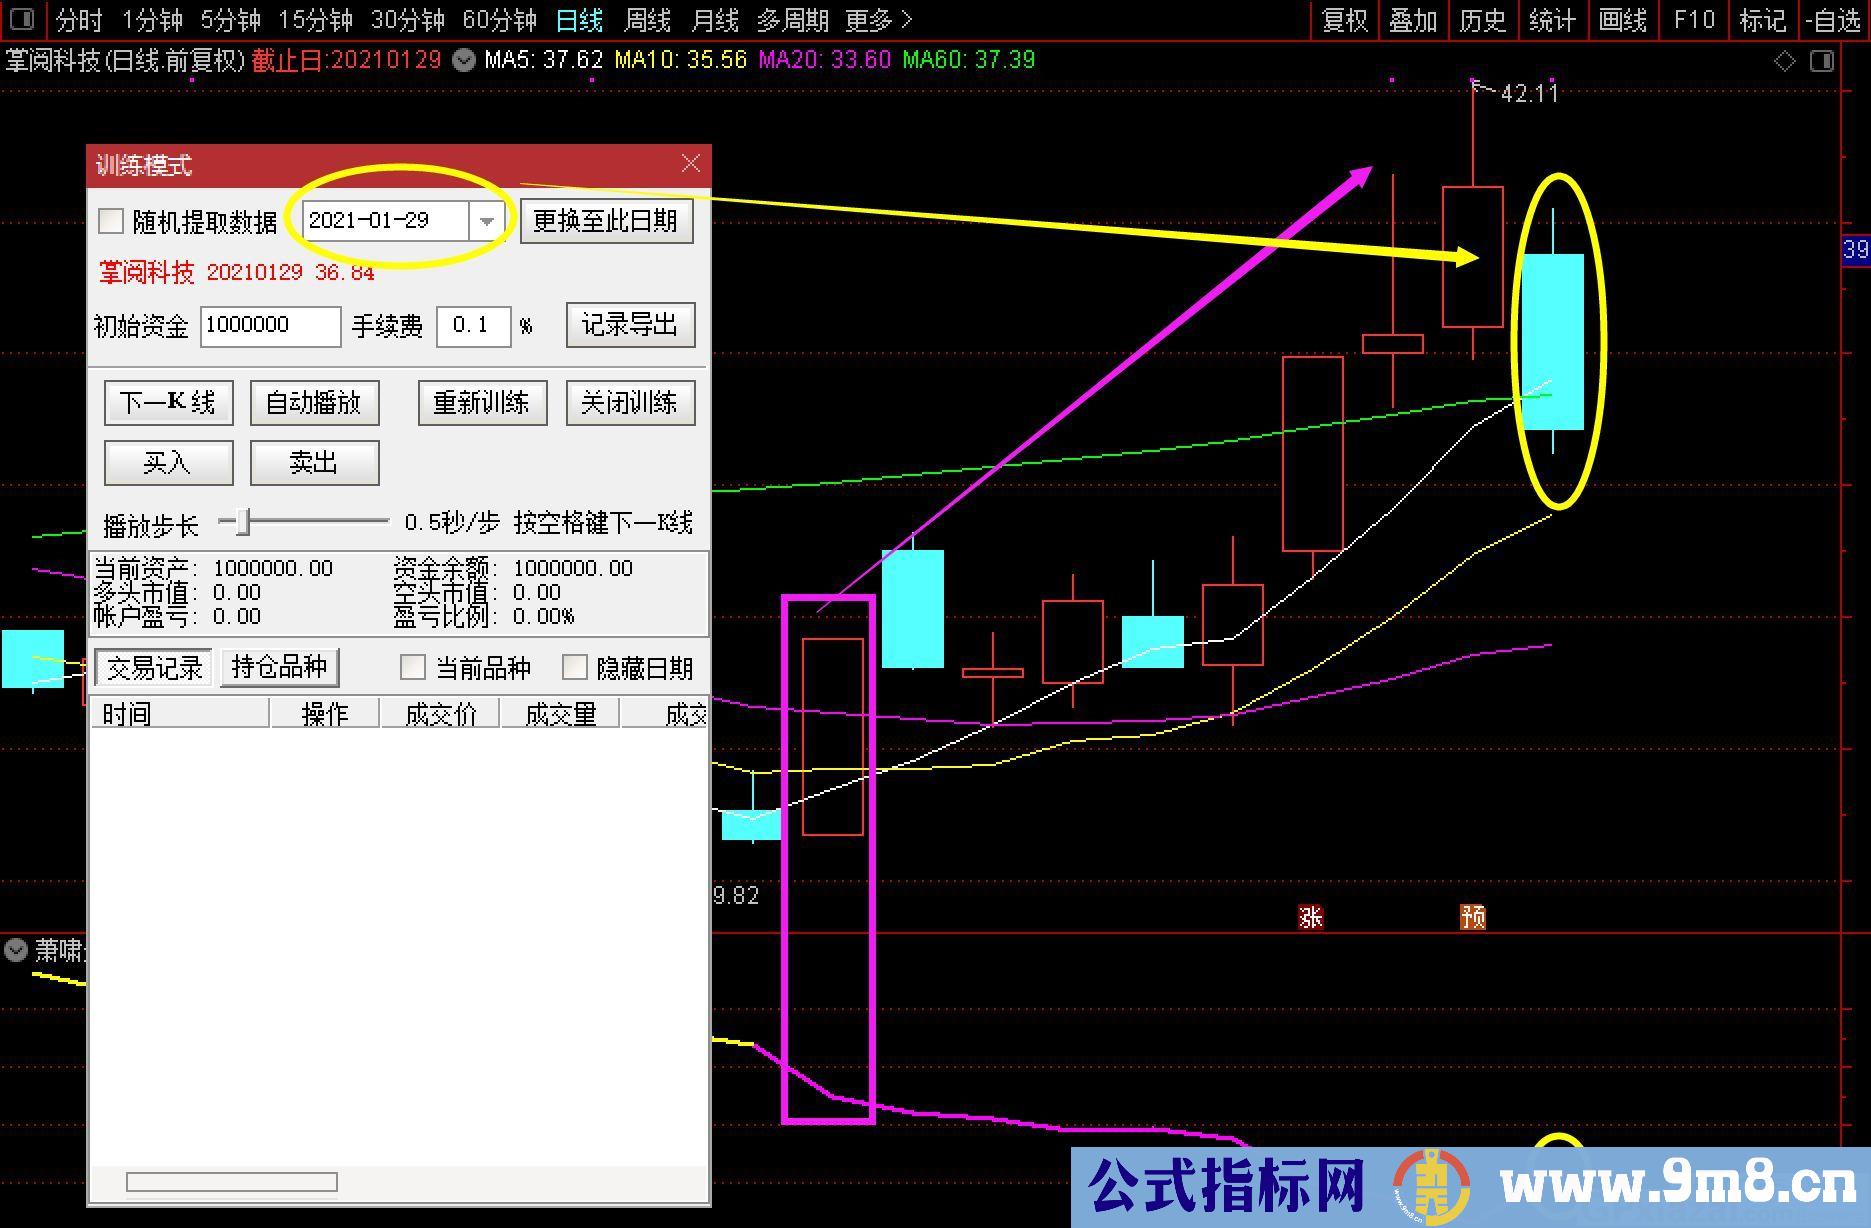
Task: Click the diamond icon at top-right of chart
Action: pyautogui.click(x=1785, y=61)
